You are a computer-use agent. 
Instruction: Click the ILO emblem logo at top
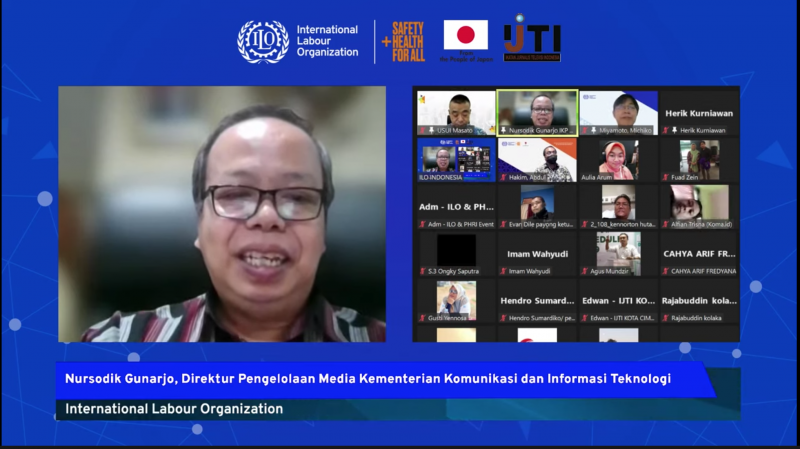click(263, 41)
